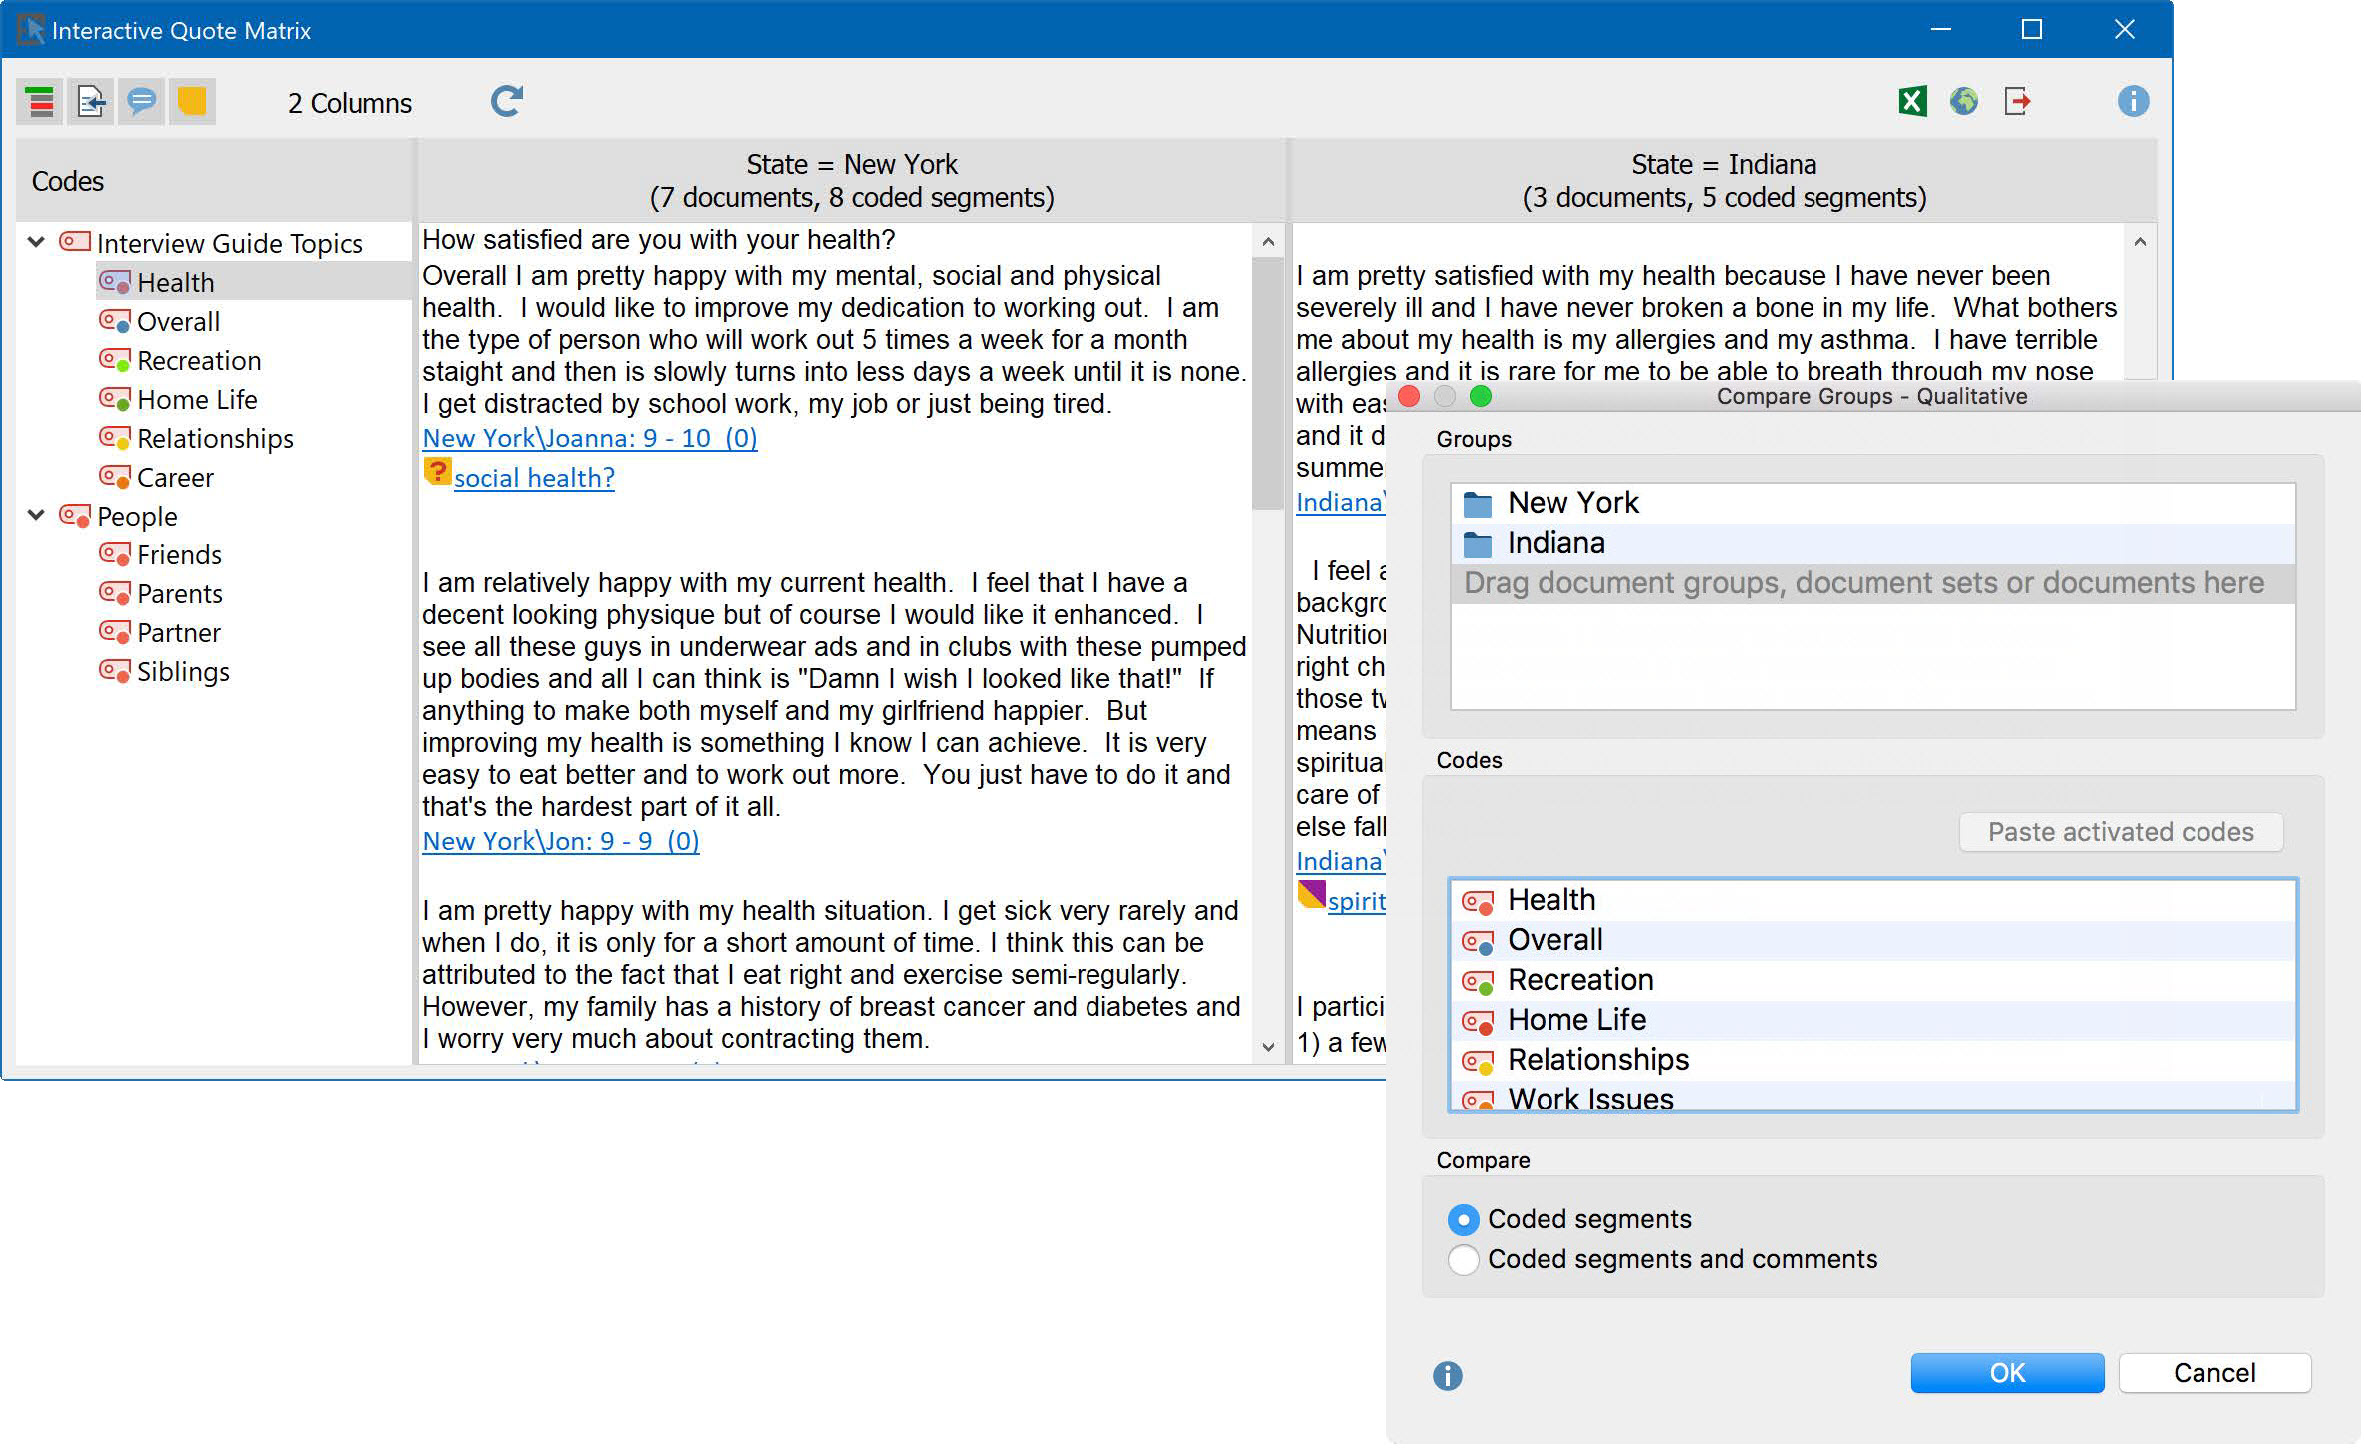This screenshot has height=1448, width=2364.
Task: Select Coded segments and comments option
Action: pos(1463,1260)
